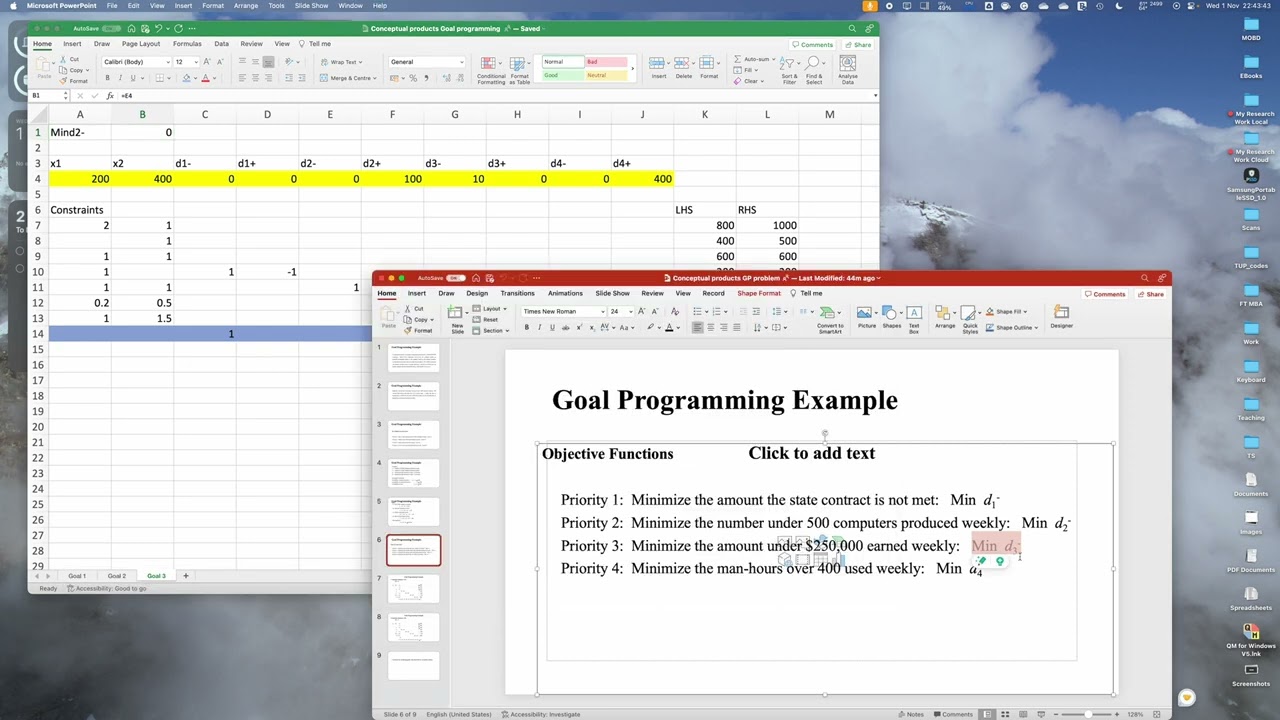Click Italic button in Excel ribbon
This screenshot has height=720, width=1280.
coord(120,78)
